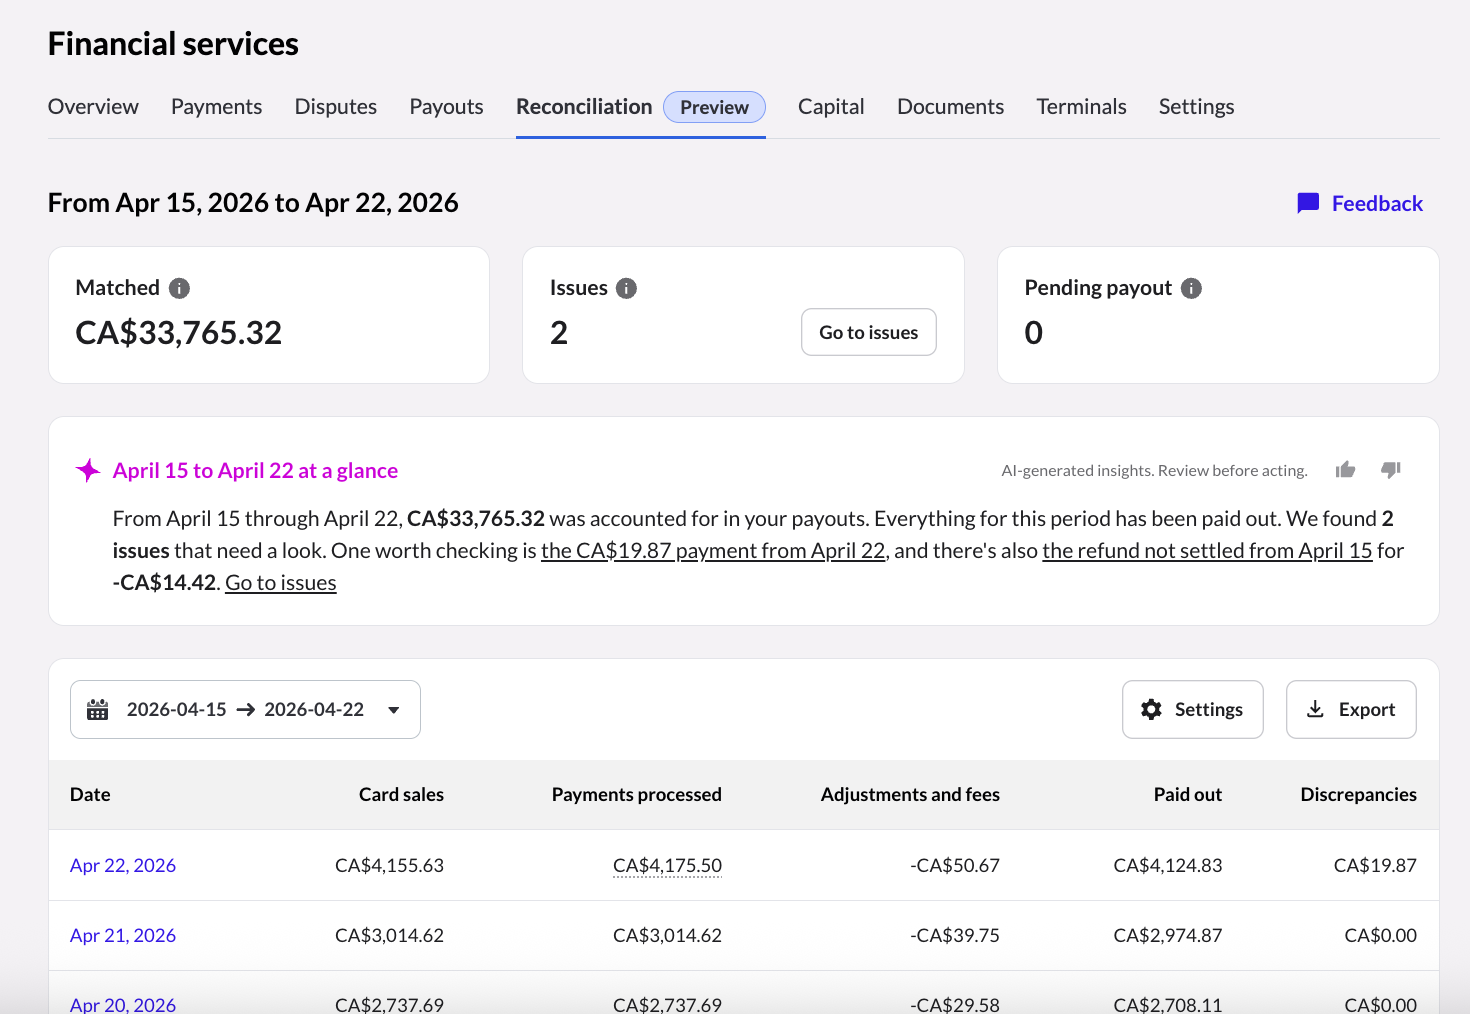Click the Go to issues button

pyautogui.click(x=869, y=332)
